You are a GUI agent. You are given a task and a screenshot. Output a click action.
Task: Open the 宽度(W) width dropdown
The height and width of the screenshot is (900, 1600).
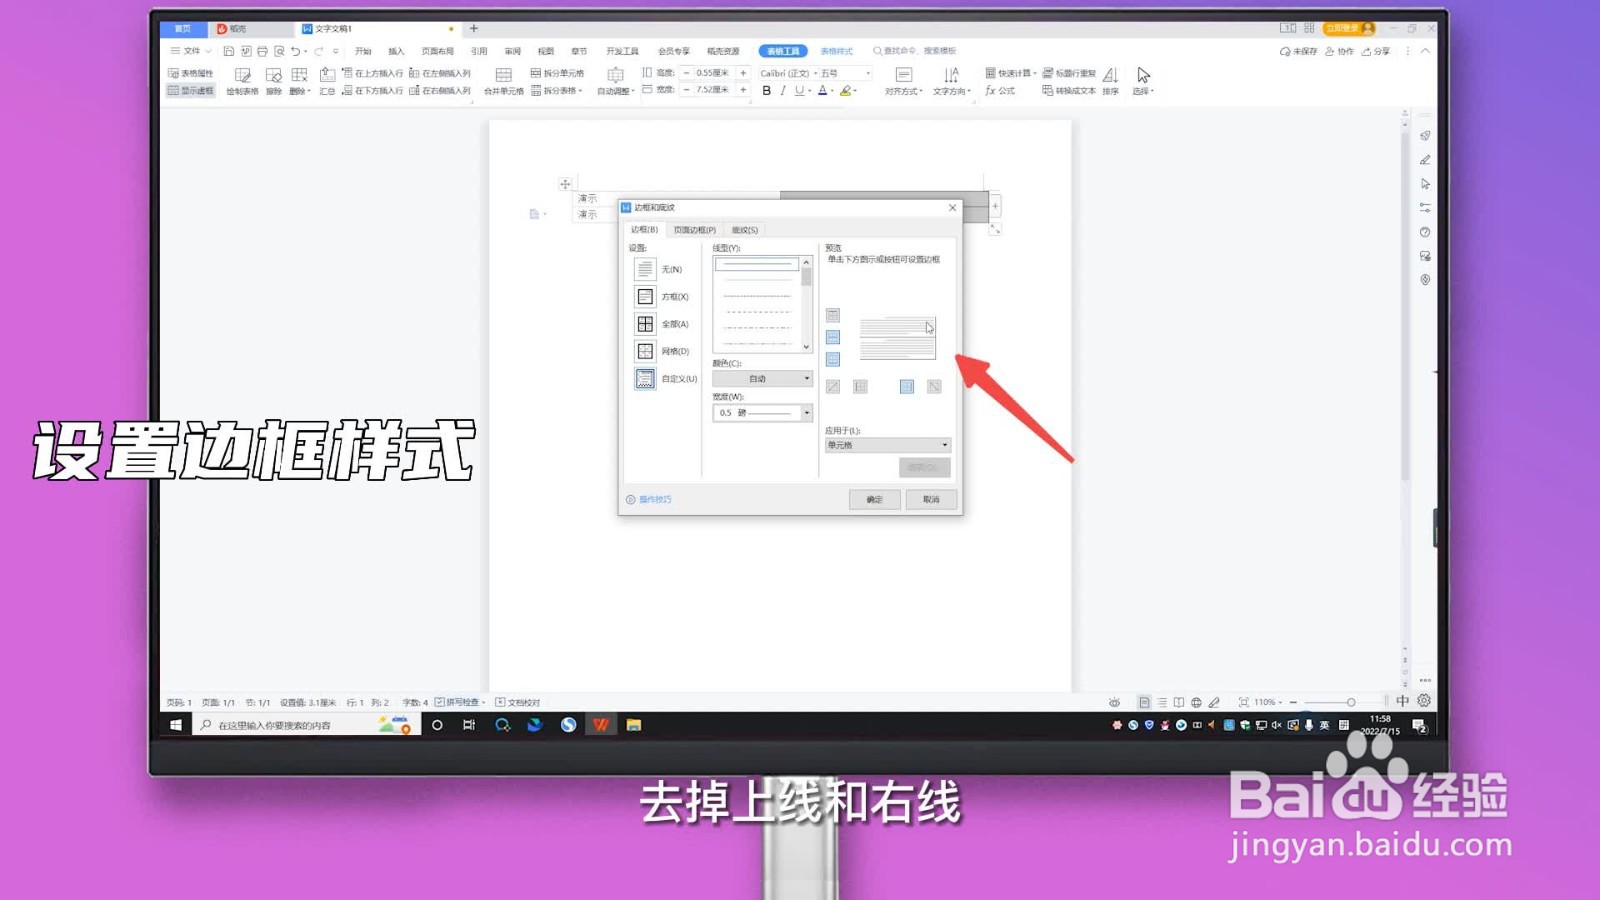(762, 413)
